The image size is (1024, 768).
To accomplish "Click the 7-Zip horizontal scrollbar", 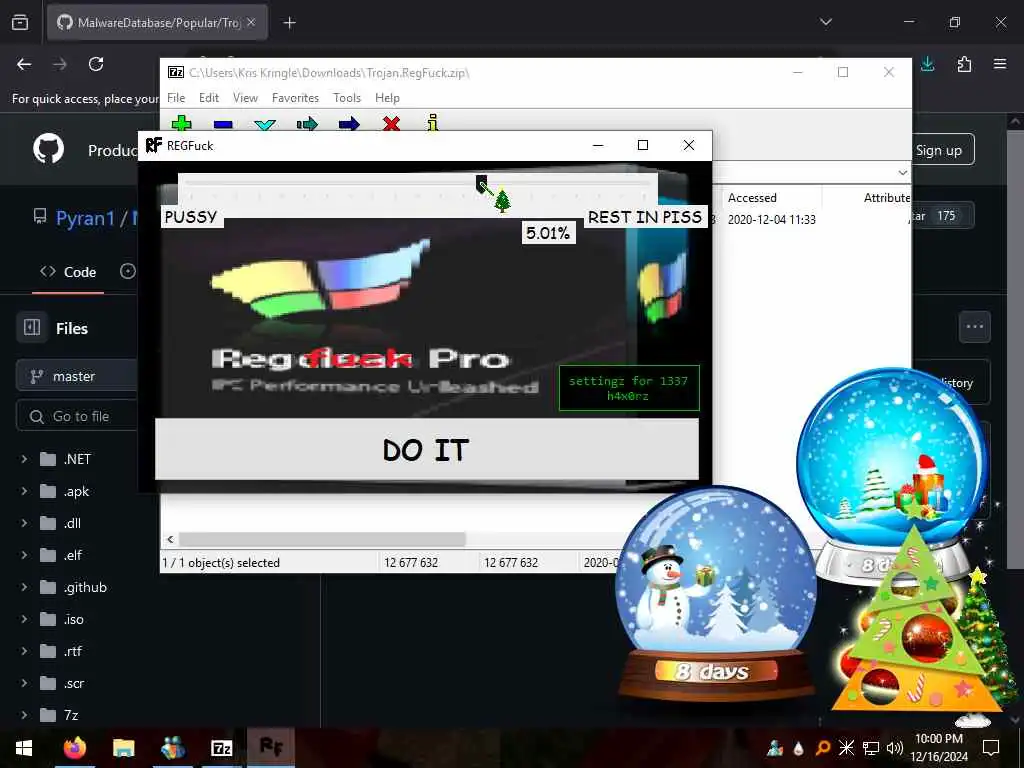I will click(322, 539).
